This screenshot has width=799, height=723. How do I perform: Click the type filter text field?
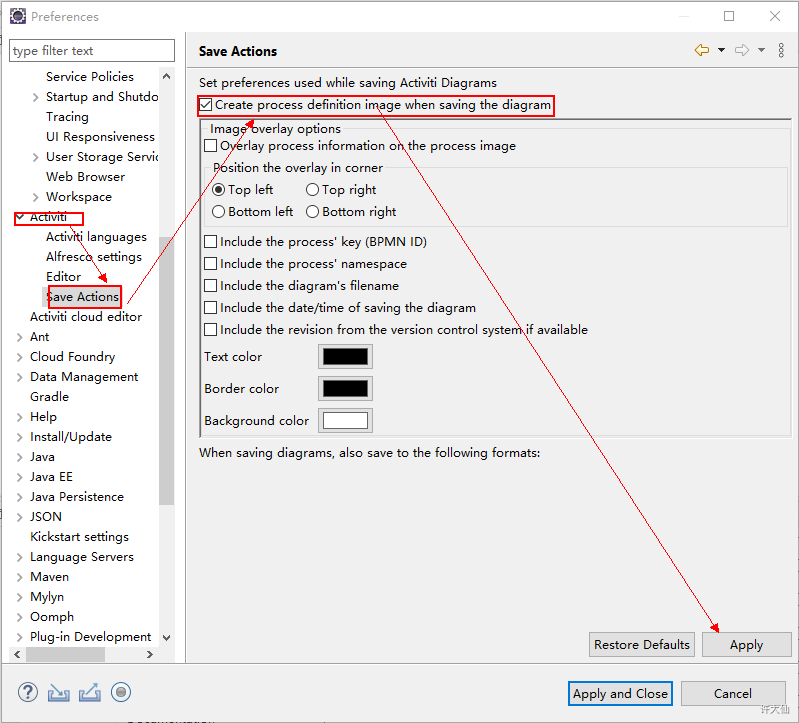[x=92, y=50]
